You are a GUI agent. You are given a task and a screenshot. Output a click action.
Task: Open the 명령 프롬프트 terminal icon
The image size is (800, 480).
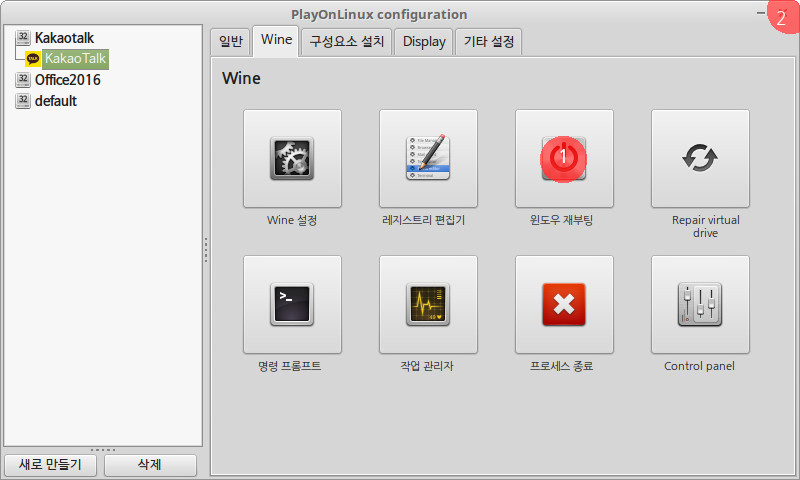pos(292,305)
